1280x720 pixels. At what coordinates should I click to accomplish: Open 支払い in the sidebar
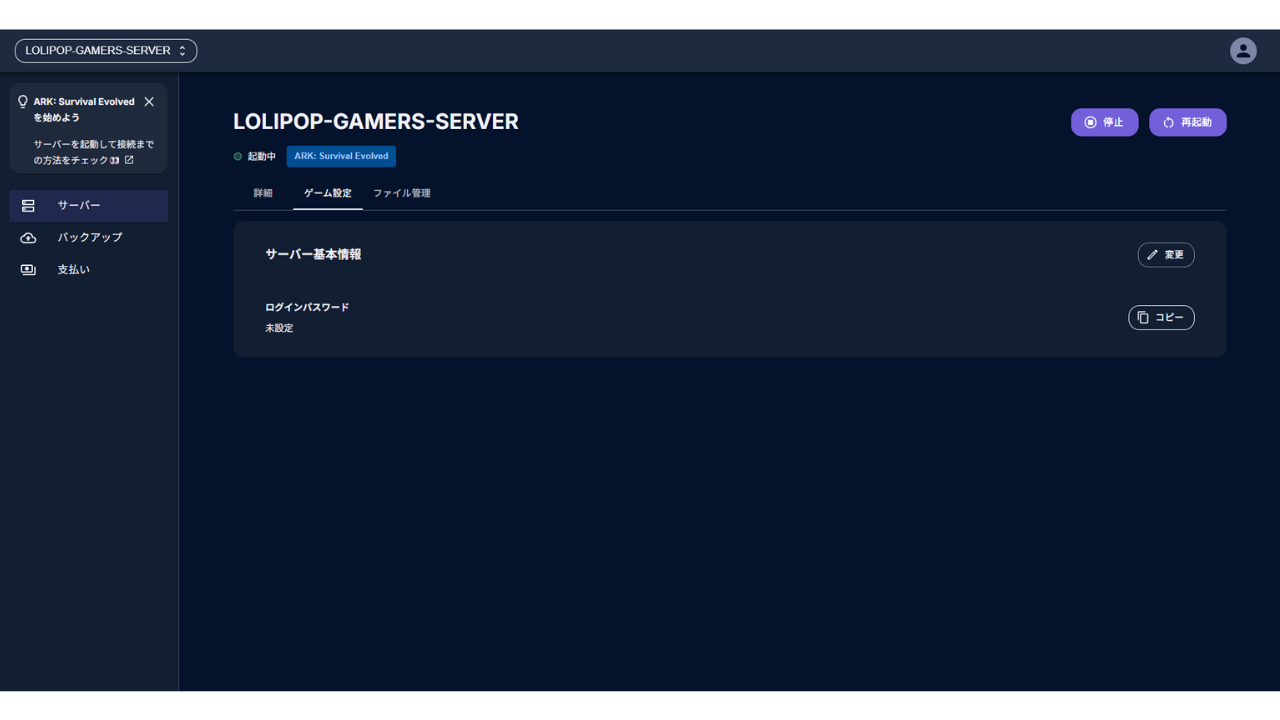pyautogui.click(x=89, y=269)
